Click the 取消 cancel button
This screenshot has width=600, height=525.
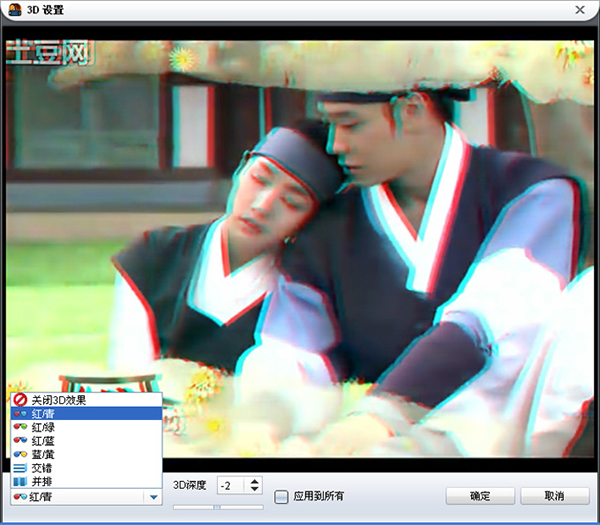coord(554,496)
